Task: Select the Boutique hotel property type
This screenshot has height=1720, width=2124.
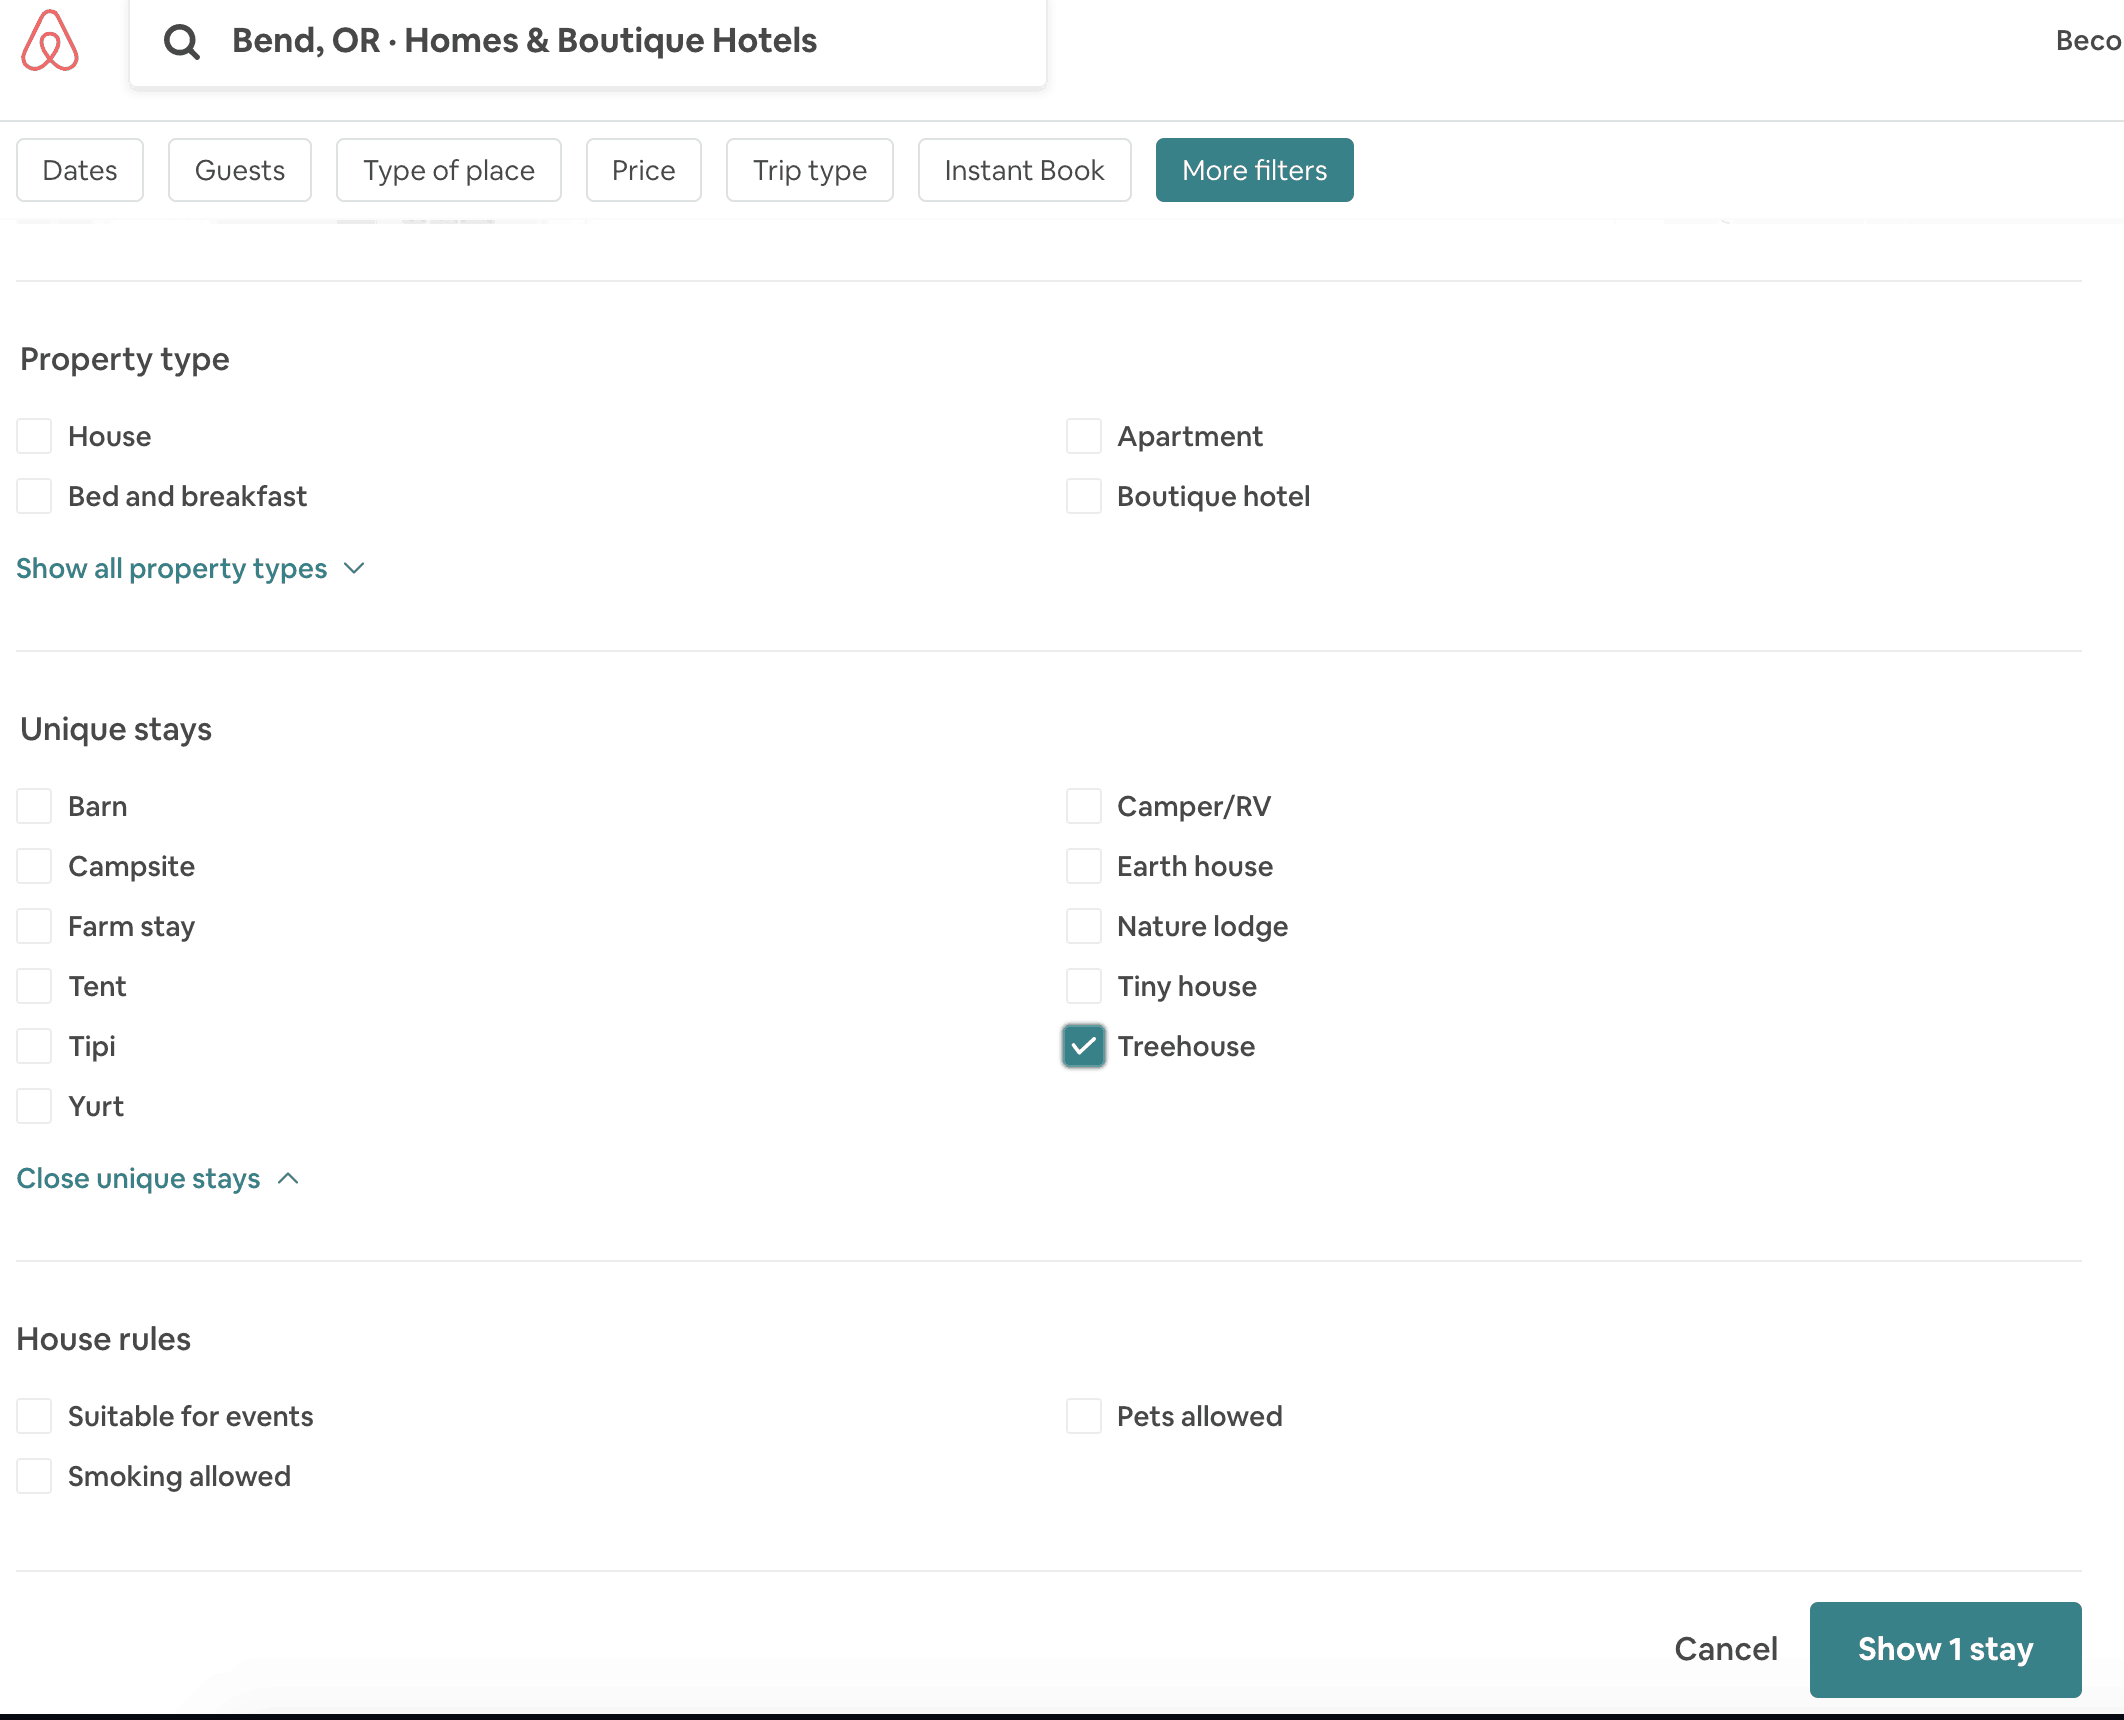Action: click(x=1083, y=495)
